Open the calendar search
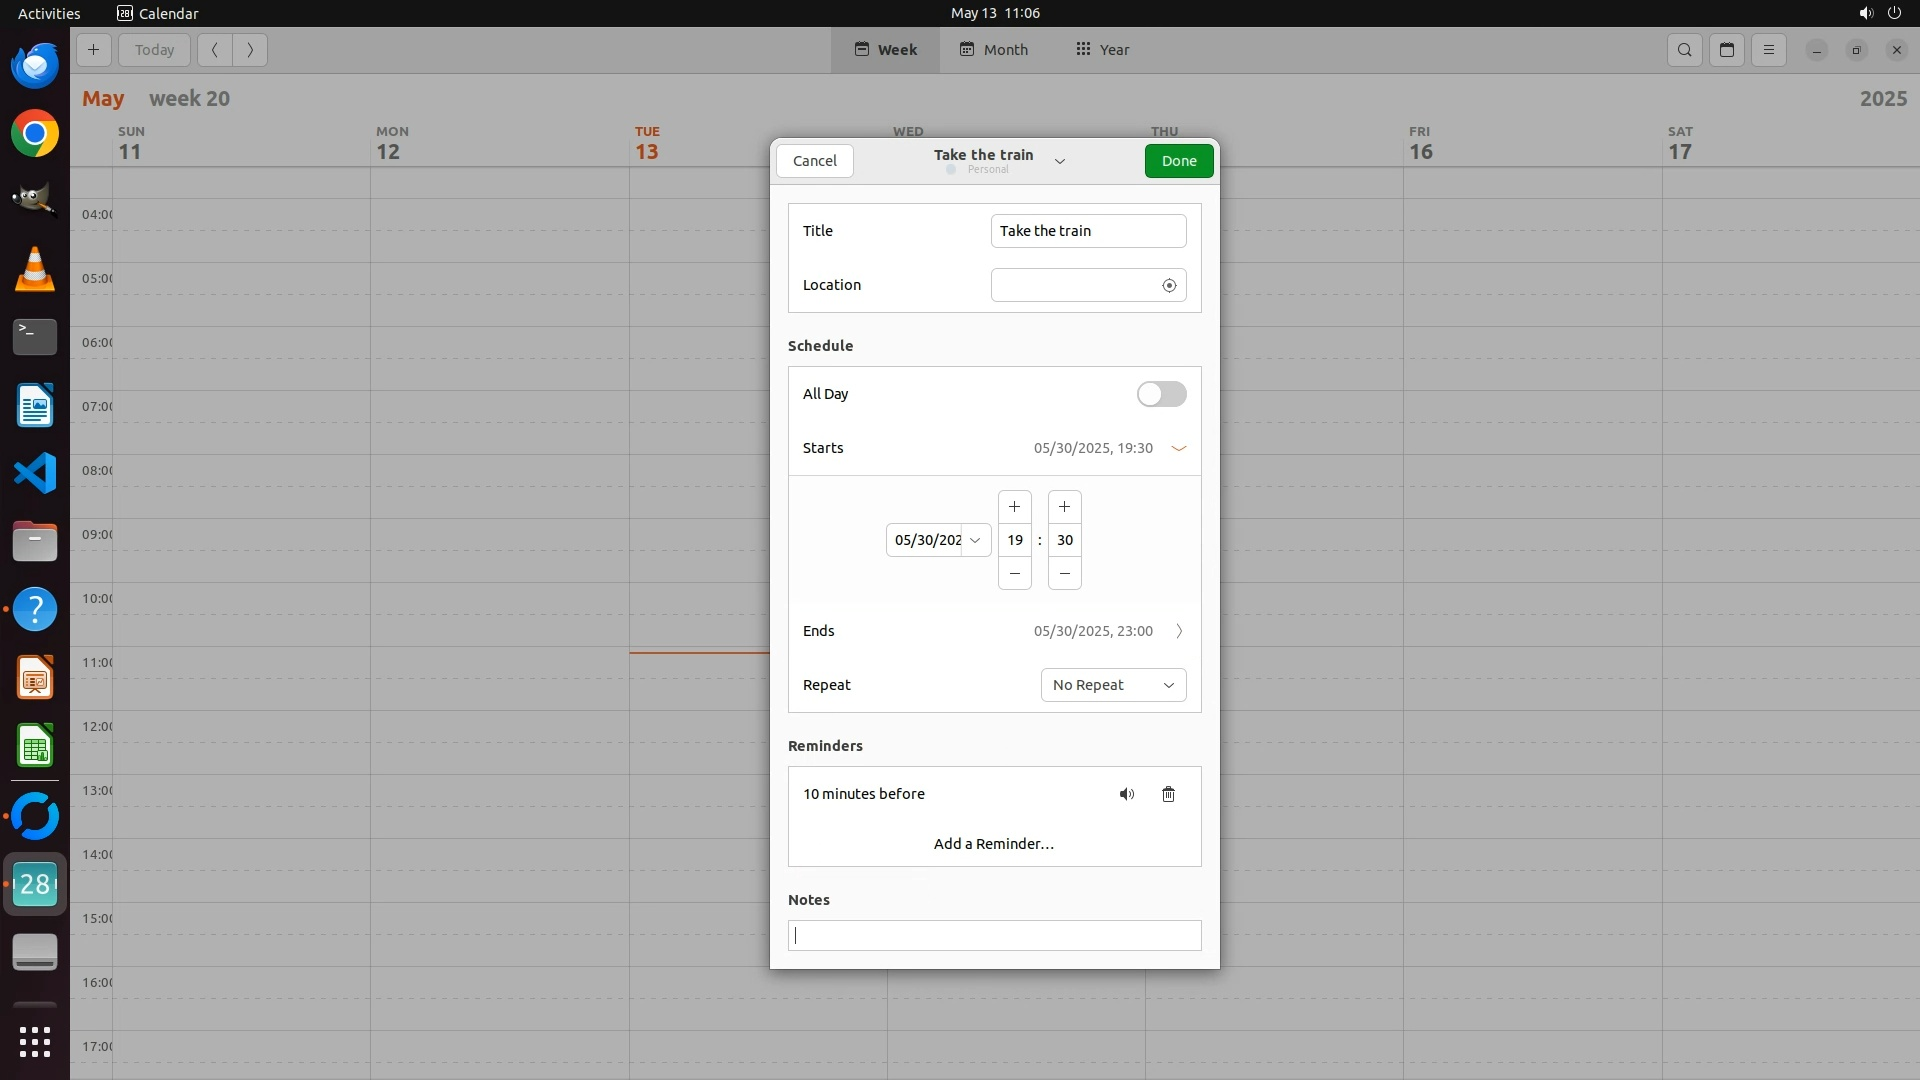The height and width of the screenshot is (1080, 1920). pyautogui.click(x=1685, y=50)
